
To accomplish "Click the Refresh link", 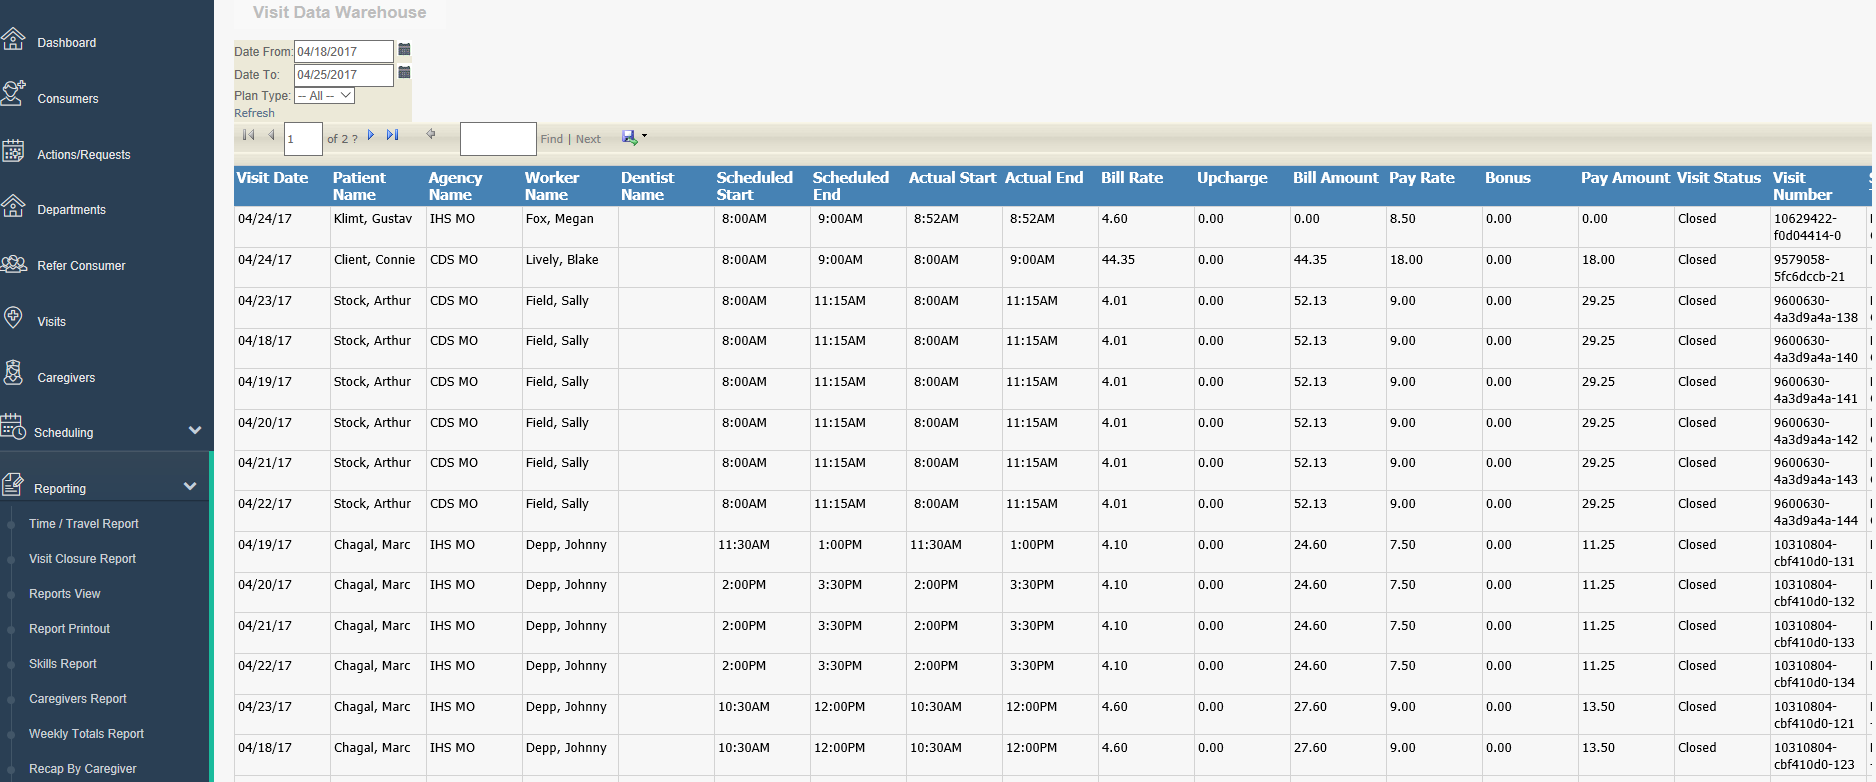I will [x=254, y=113].
